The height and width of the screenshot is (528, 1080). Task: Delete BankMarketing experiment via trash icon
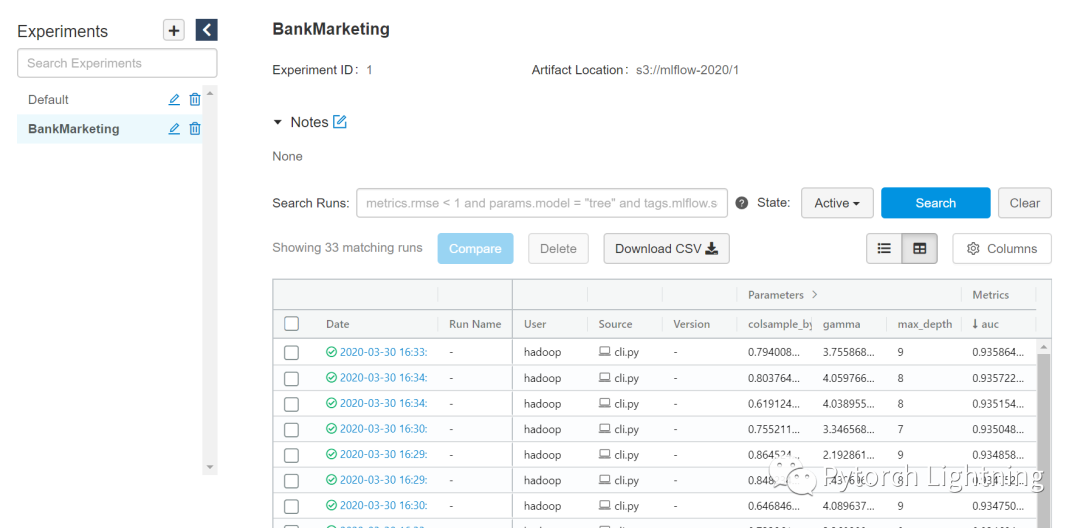(195, 129)
